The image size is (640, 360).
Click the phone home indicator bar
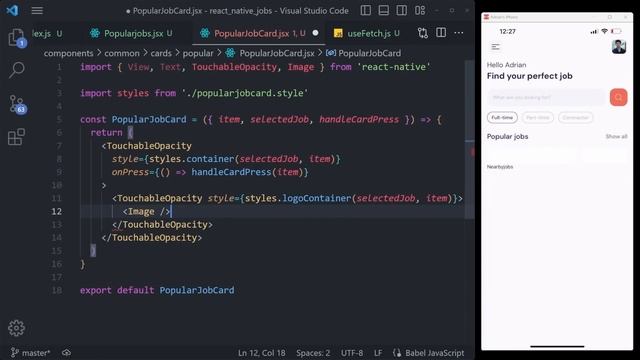(557, 347)
